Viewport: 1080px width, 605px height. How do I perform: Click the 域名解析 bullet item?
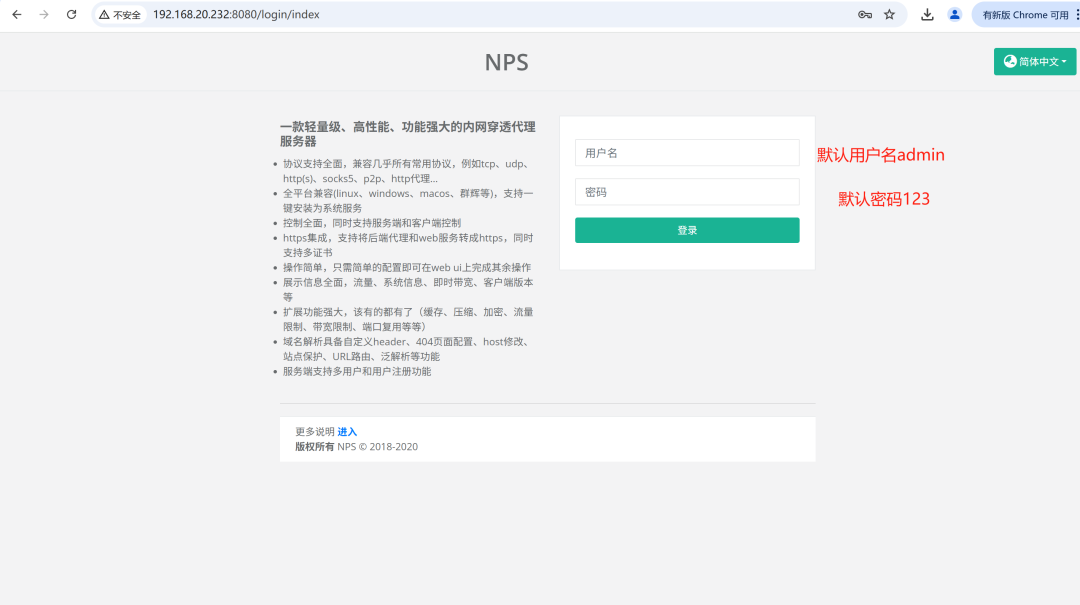(x=406, y=349)
